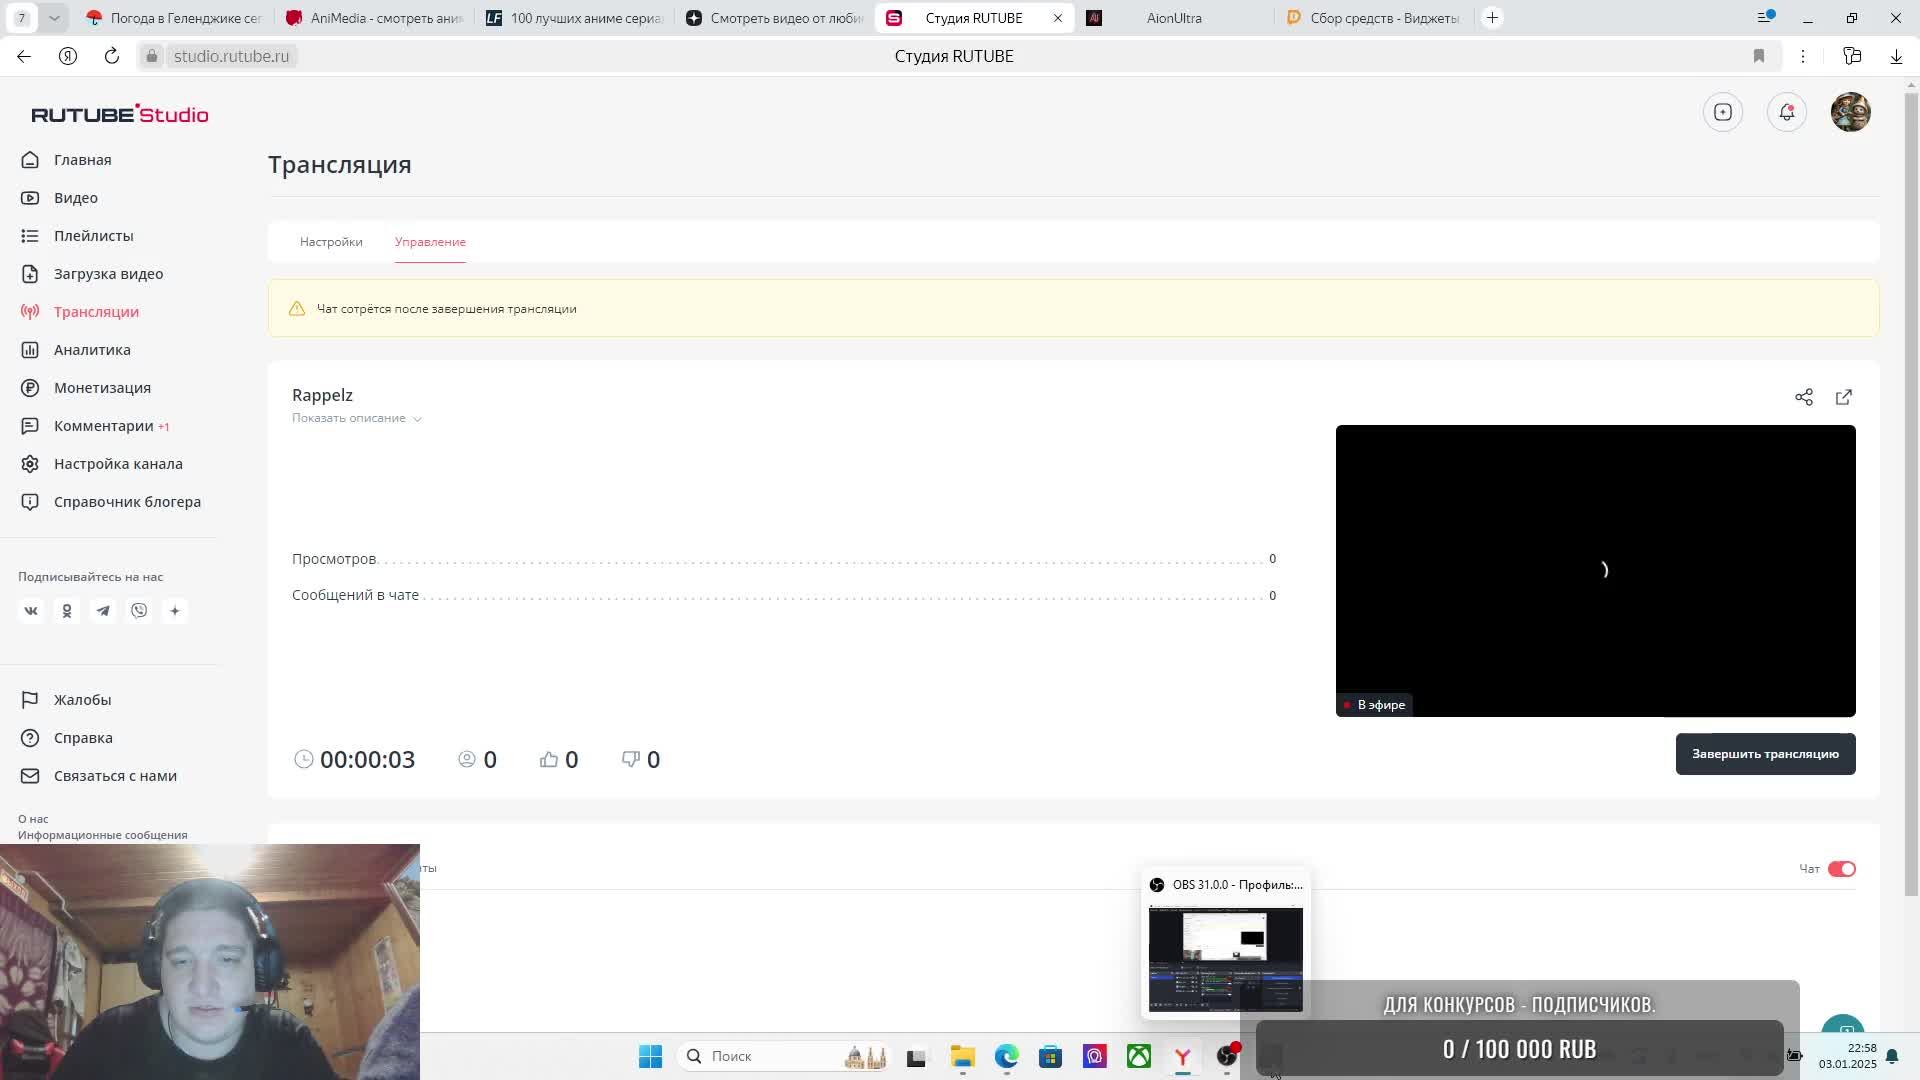Open Связаться с нами link

point(115,776)
